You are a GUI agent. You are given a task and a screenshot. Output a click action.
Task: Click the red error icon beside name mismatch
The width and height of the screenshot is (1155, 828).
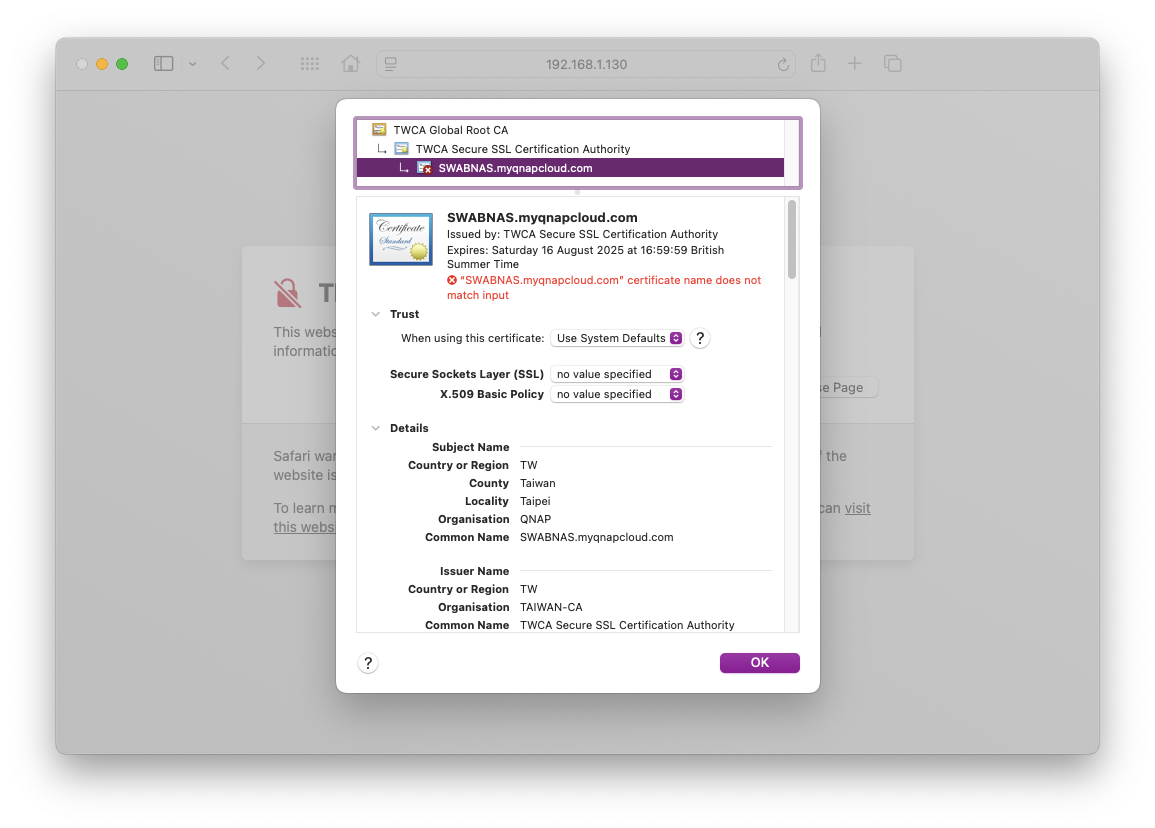[x=452, y=280]
